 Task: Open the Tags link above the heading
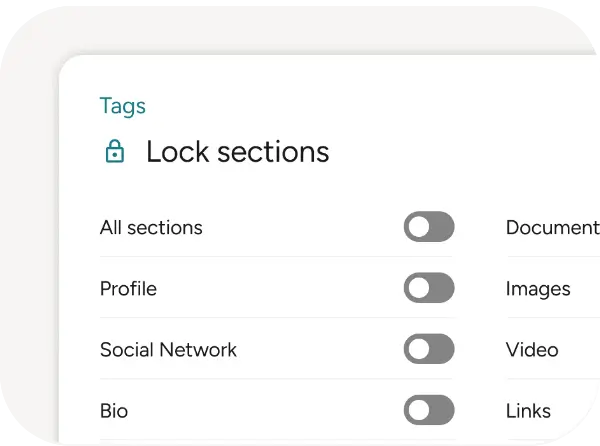pyautogui.click(x=122, y=106)
